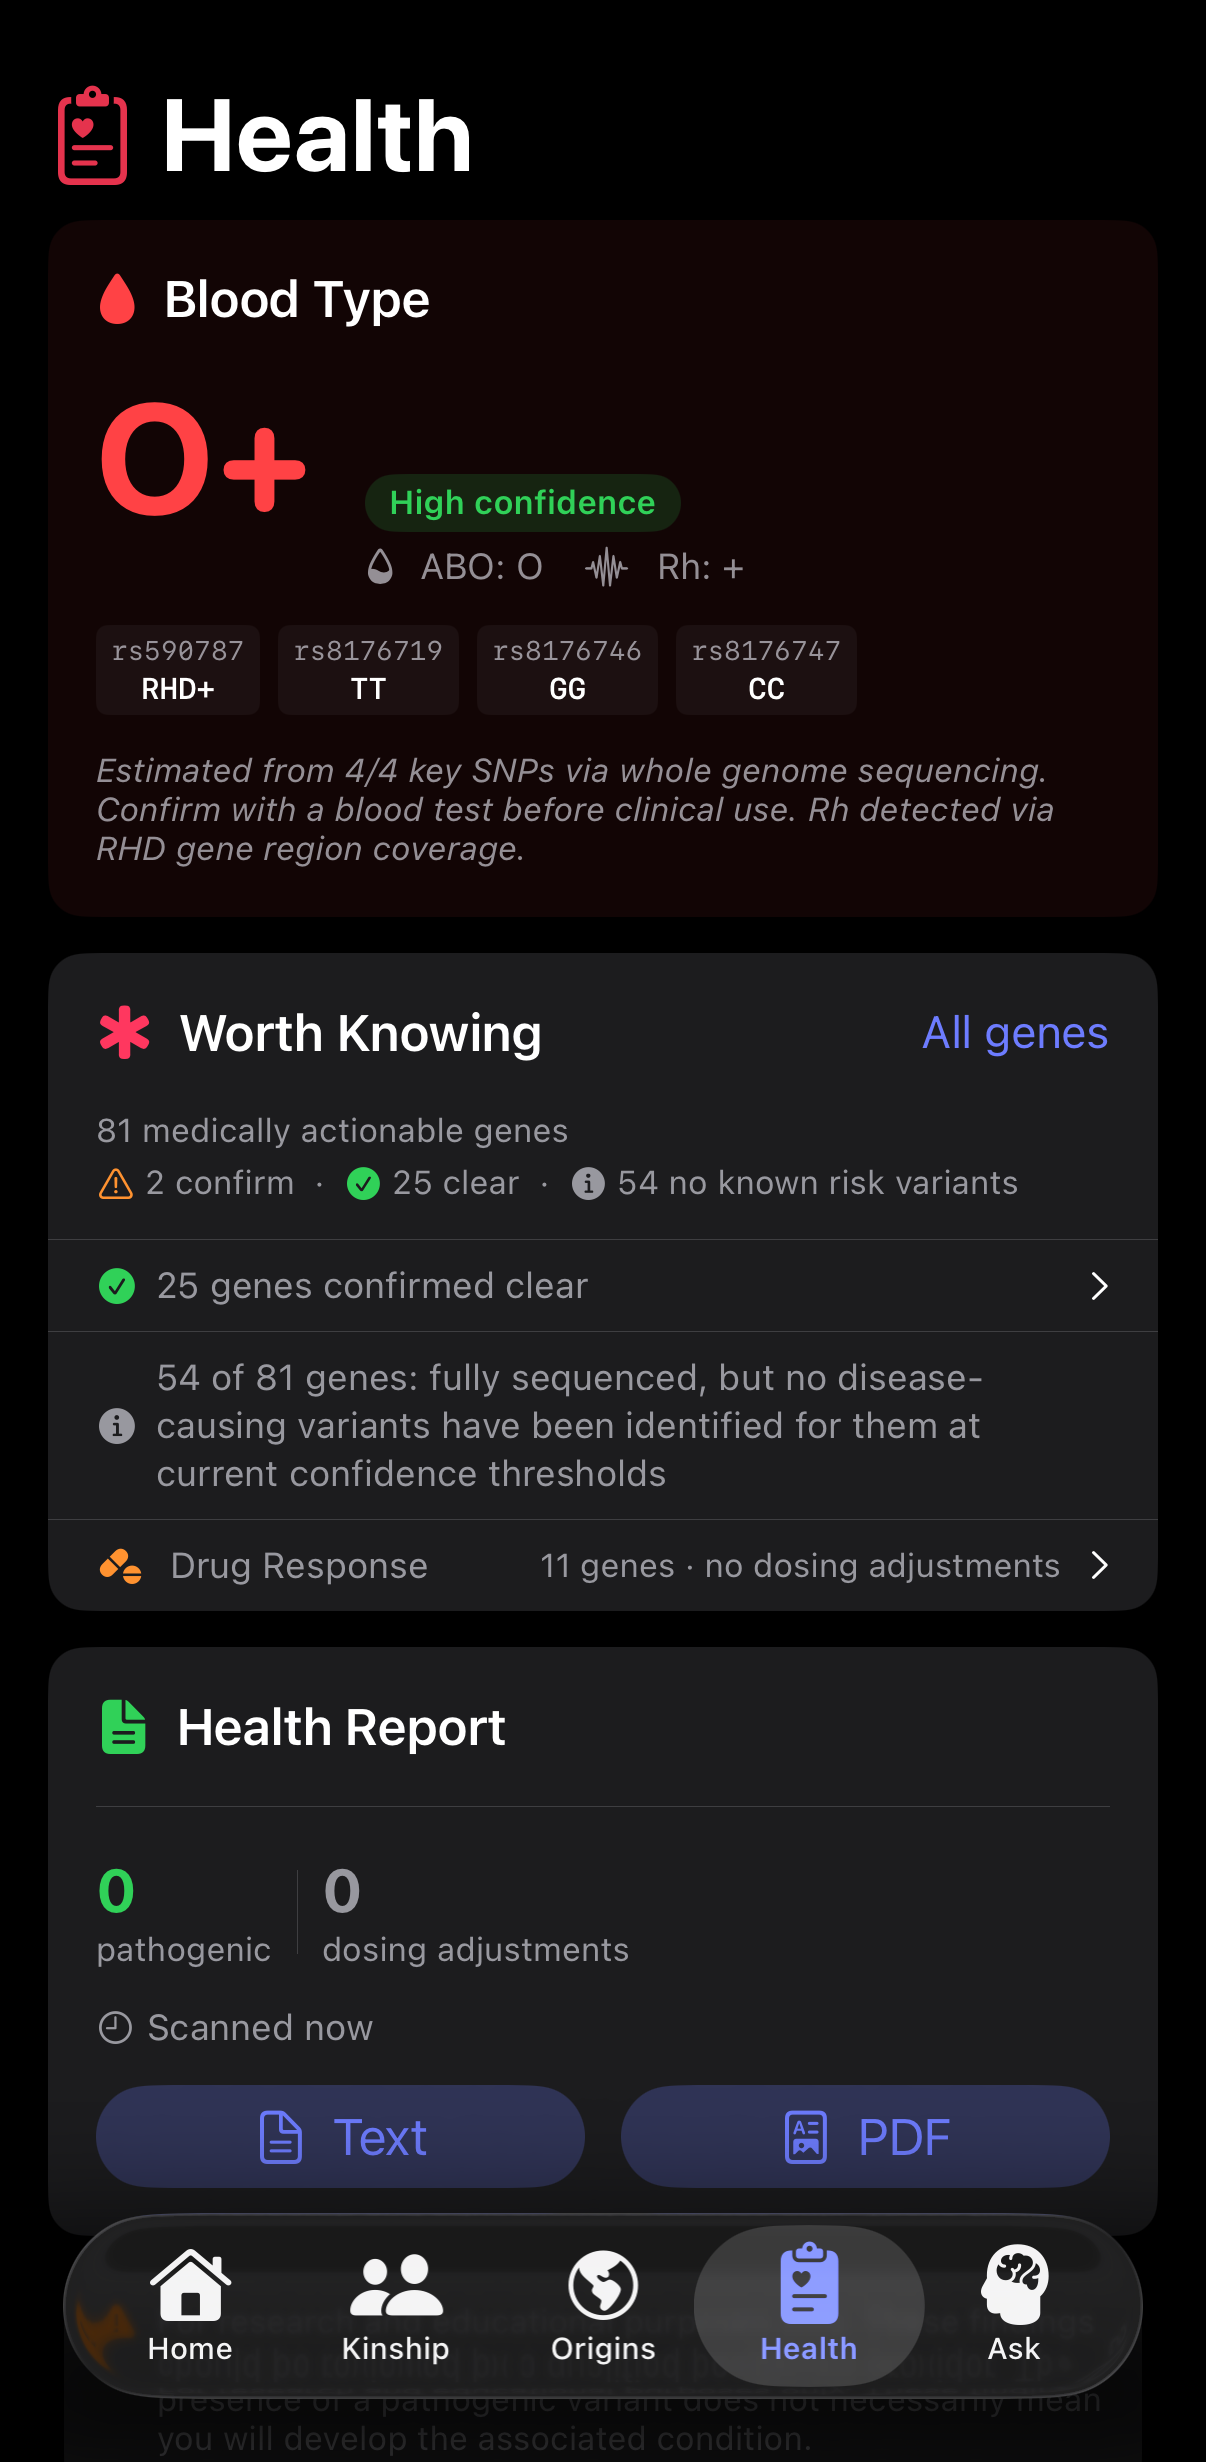
Task: Click the PDF report button
Action: [x=864, y=2137]
